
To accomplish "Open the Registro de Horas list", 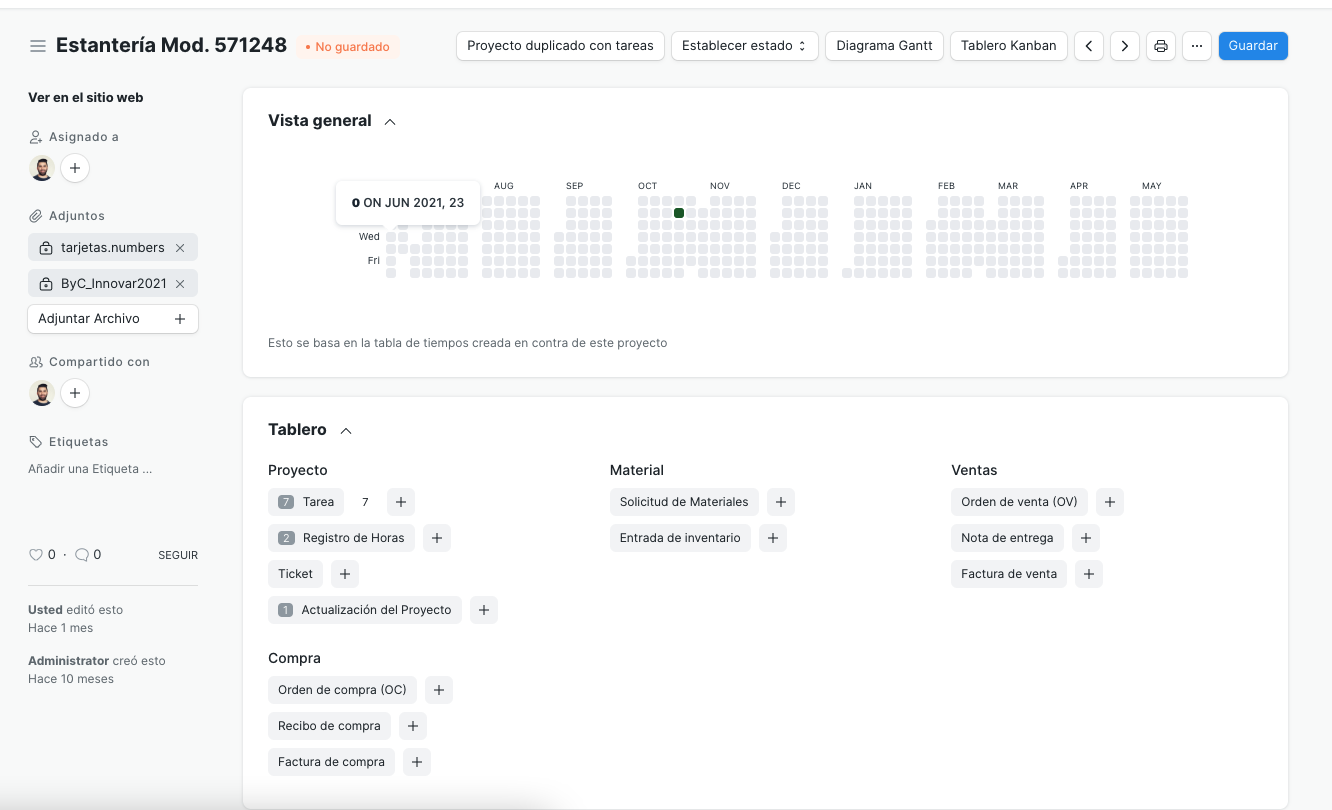I will (341, 538).
